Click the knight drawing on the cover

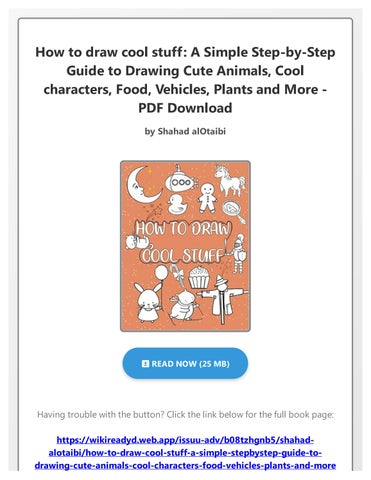point(237,253)
